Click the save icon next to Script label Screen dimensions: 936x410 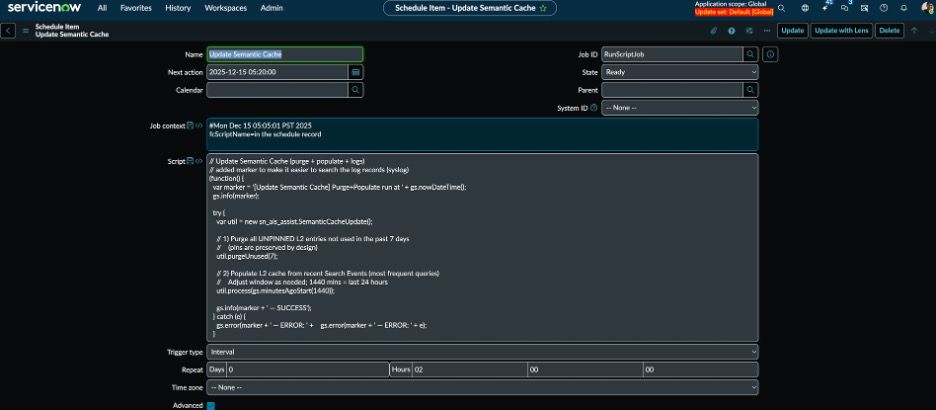click(190, 161)
